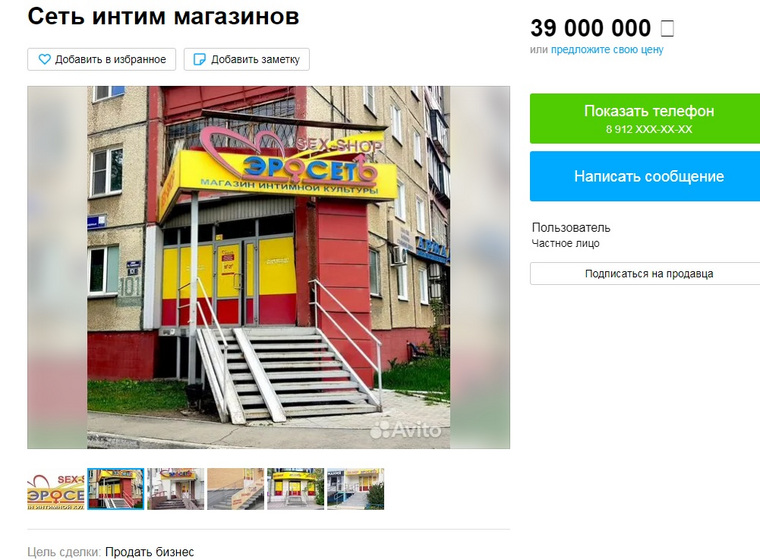760x560 pixels.
Task: Select the first thumbnail with Эросеть logo
Action: [56, 489]
